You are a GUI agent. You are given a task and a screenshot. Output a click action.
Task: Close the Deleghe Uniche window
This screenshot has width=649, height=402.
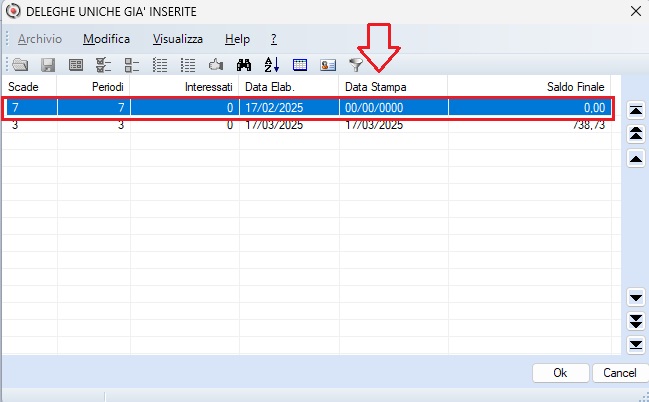pyautogui.click(x=636, y=11)
